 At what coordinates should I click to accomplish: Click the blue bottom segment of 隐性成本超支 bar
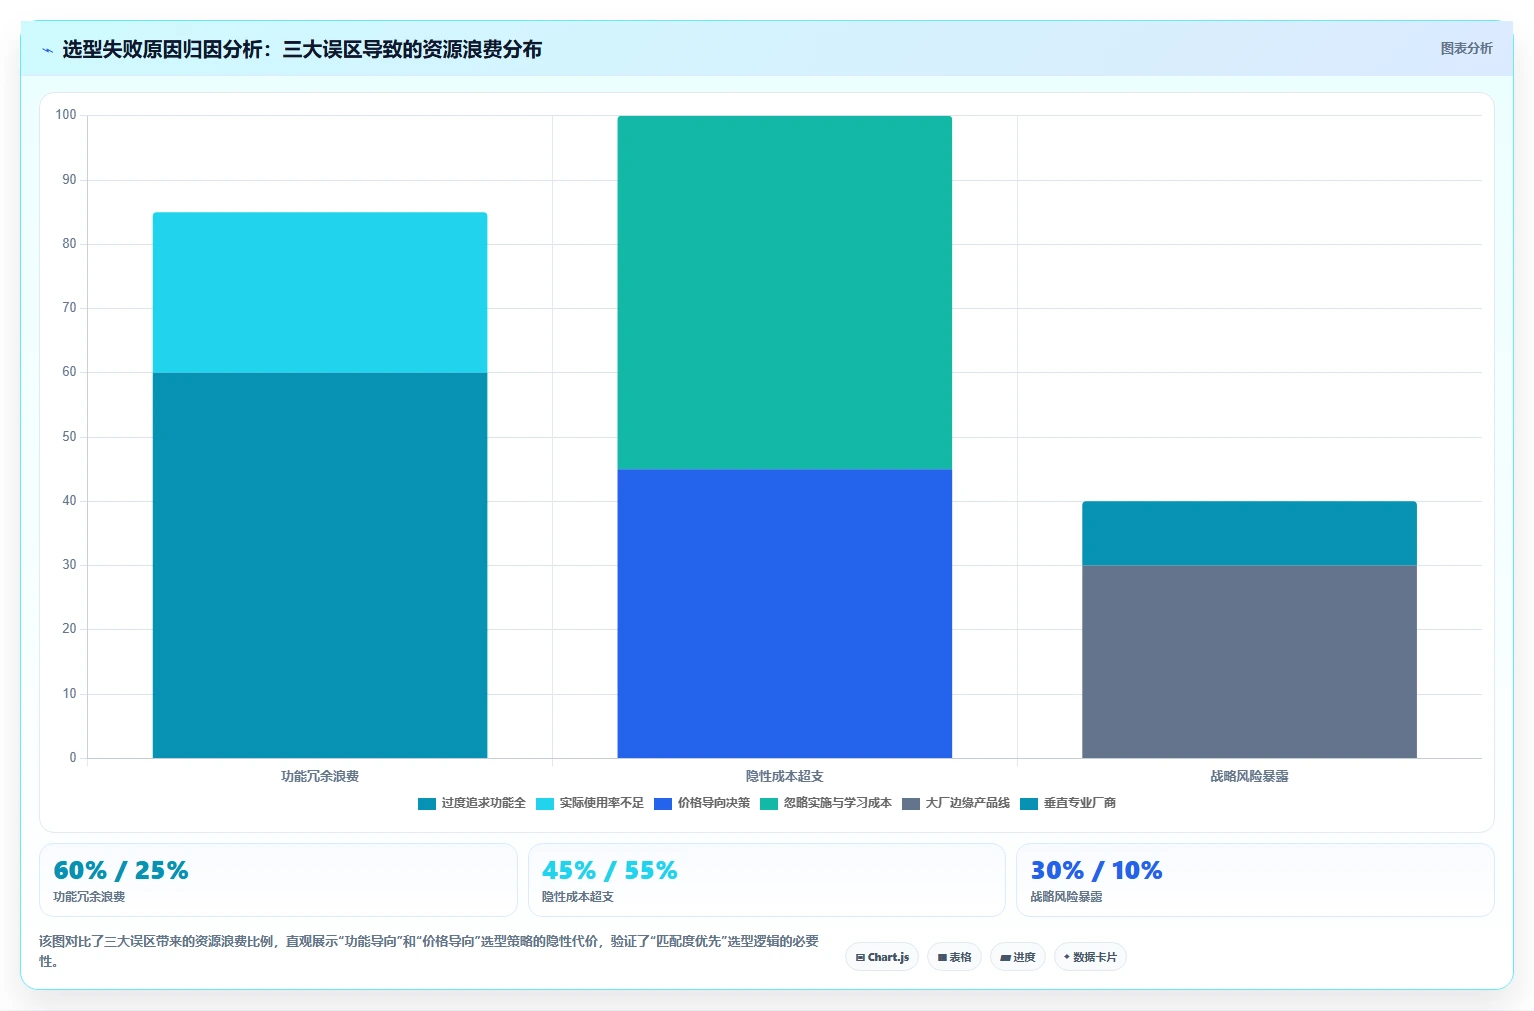point(785,614)
